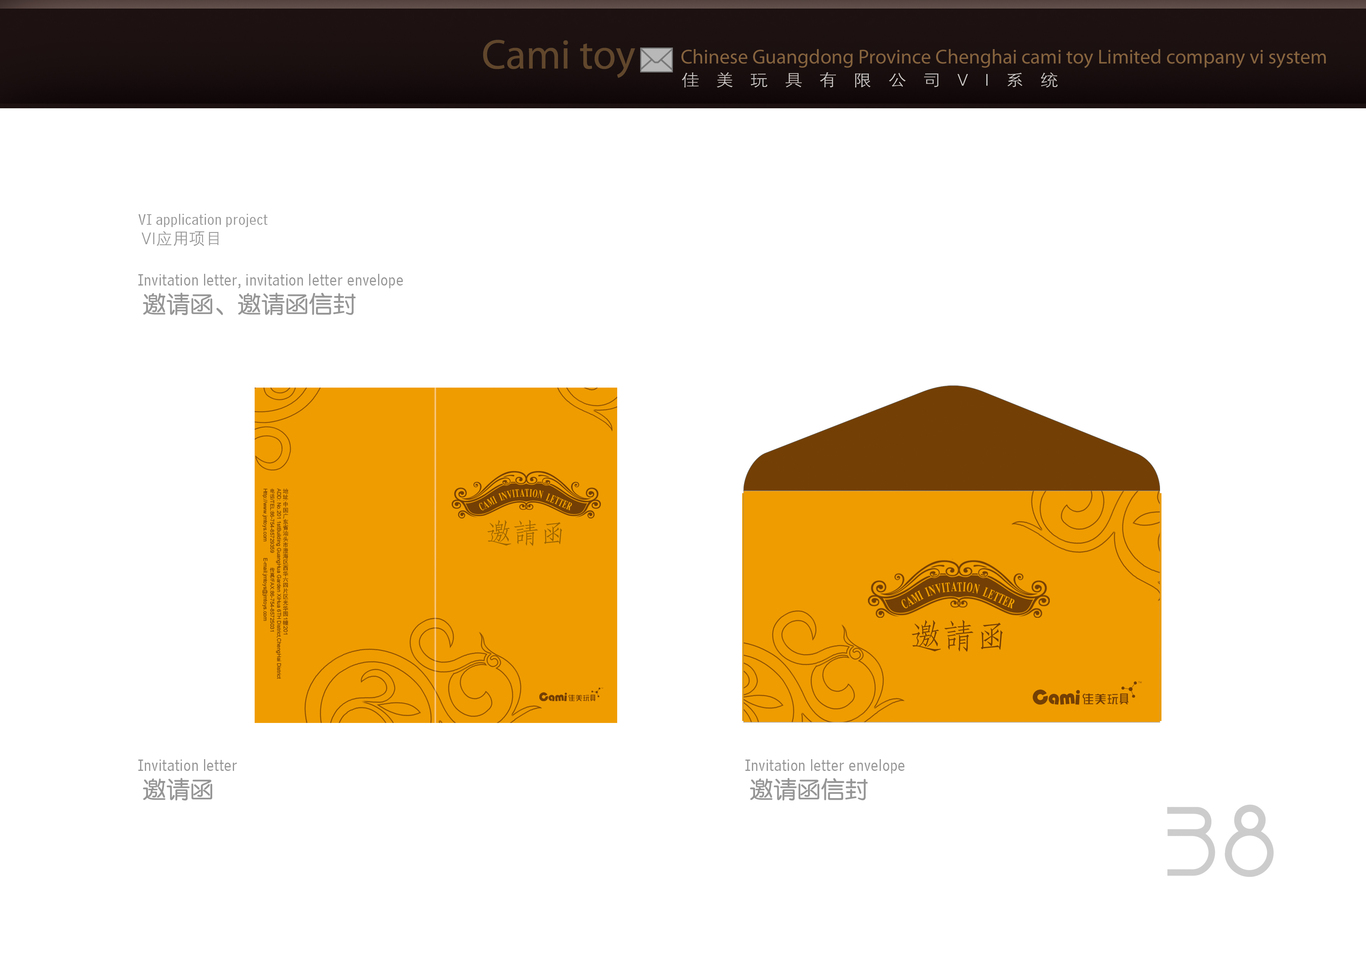
Task: Click the "邀请函、邀请函信封" heading
Action: 249,305
